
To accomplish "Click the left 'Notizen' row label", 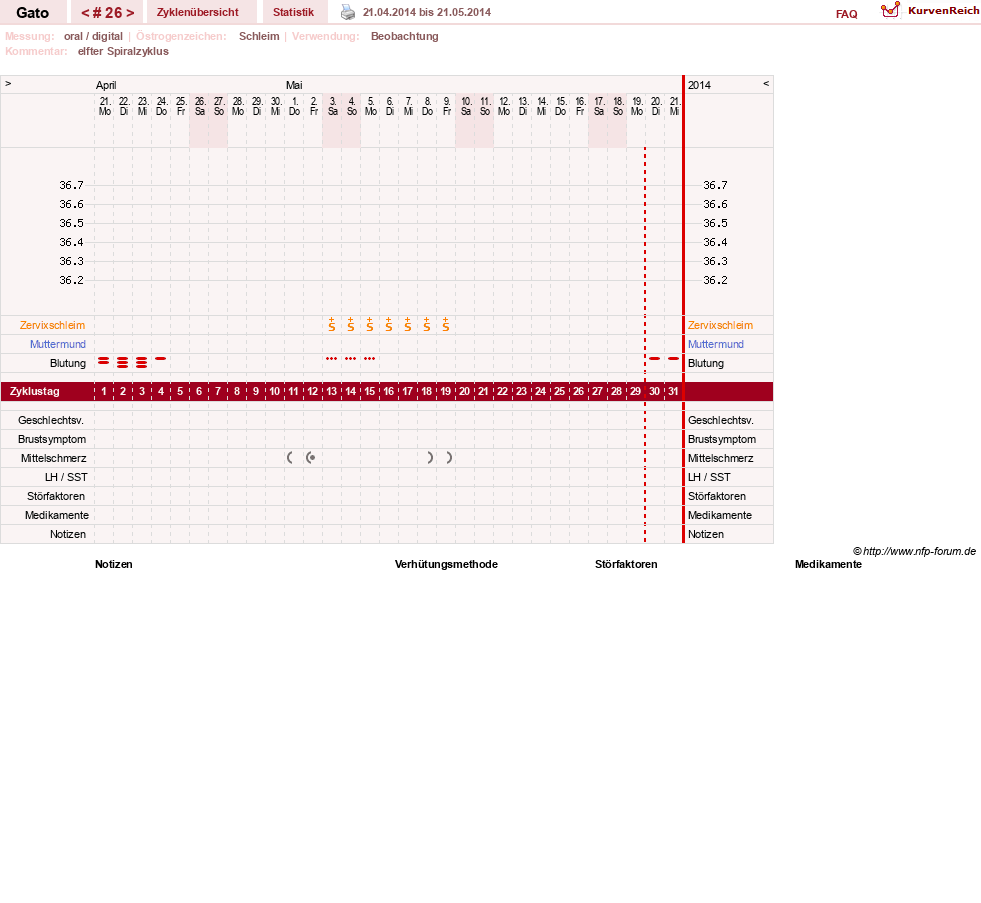I will 68,534.
